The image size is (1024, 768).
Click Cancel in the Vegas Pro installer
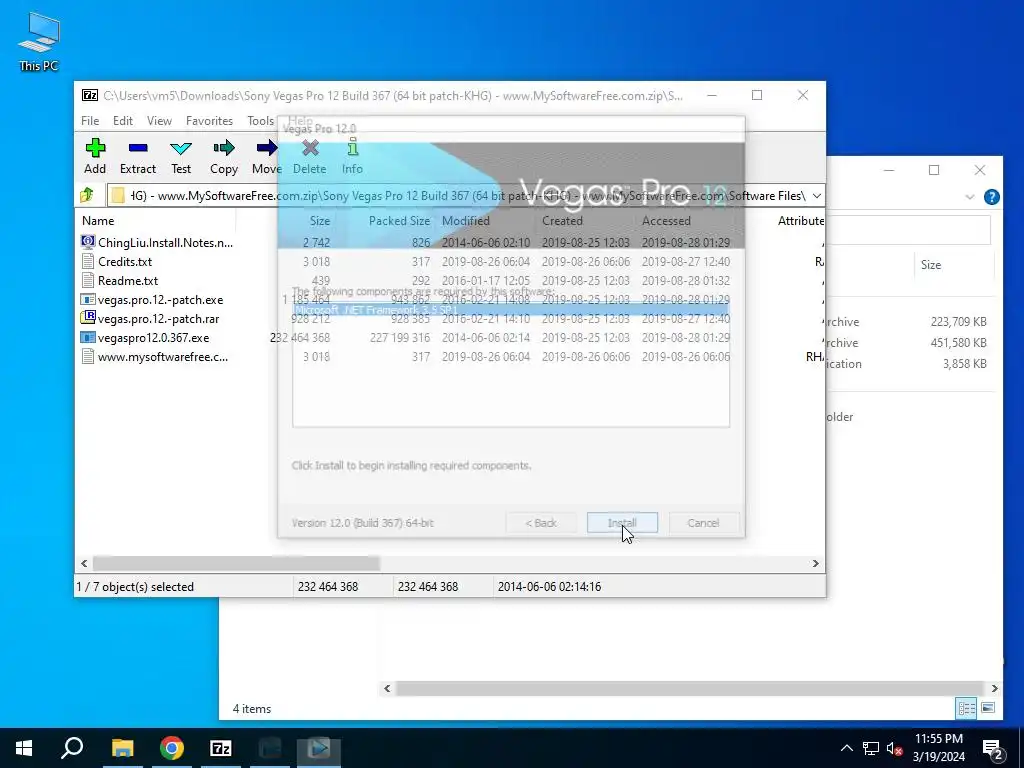pos(703,523)
